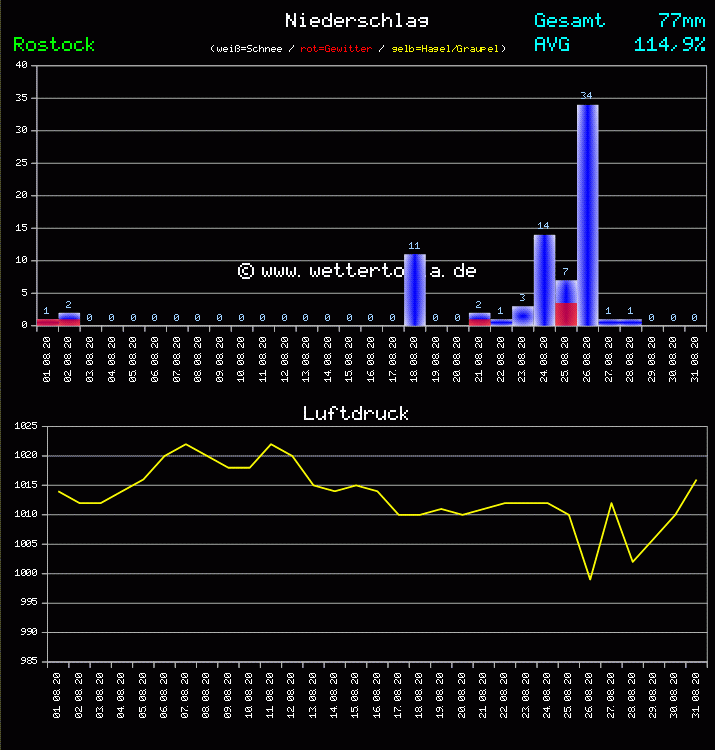Select 01.08.20 date label under precipitation chart
Viewport: 715px width, 750px height.
(x=47, y=358)
